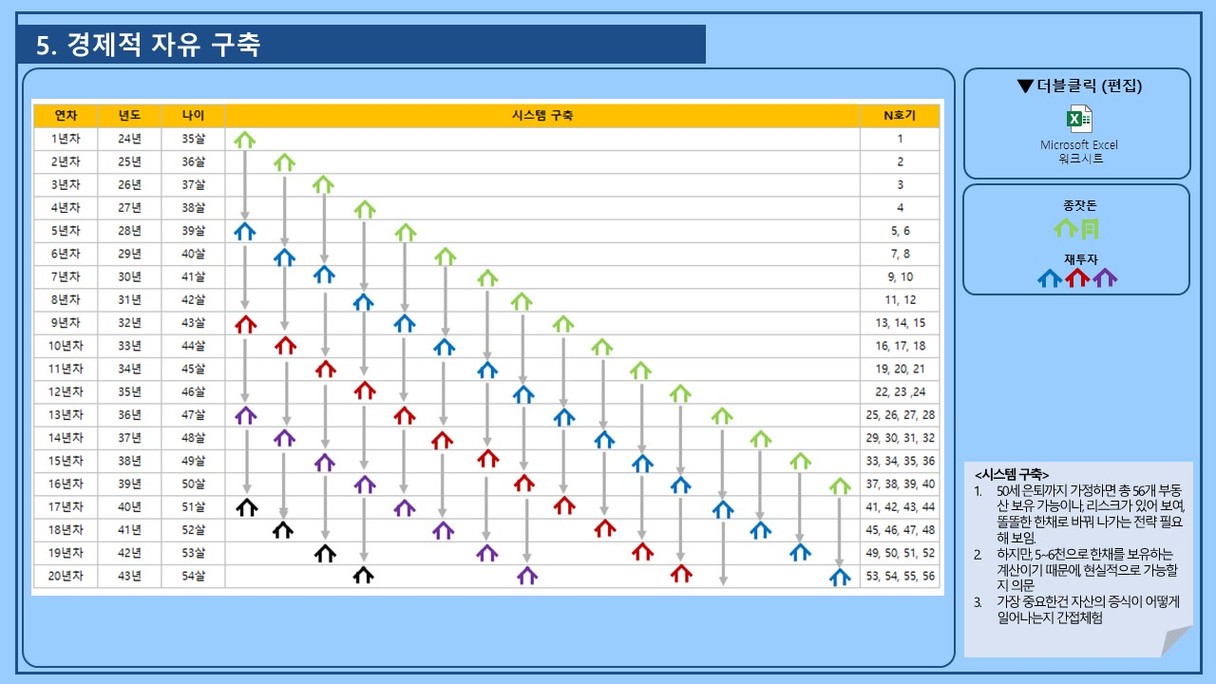Click the '5, 6' N호기 cell
Screen dimensions: 1216x684
pos(899,231)
